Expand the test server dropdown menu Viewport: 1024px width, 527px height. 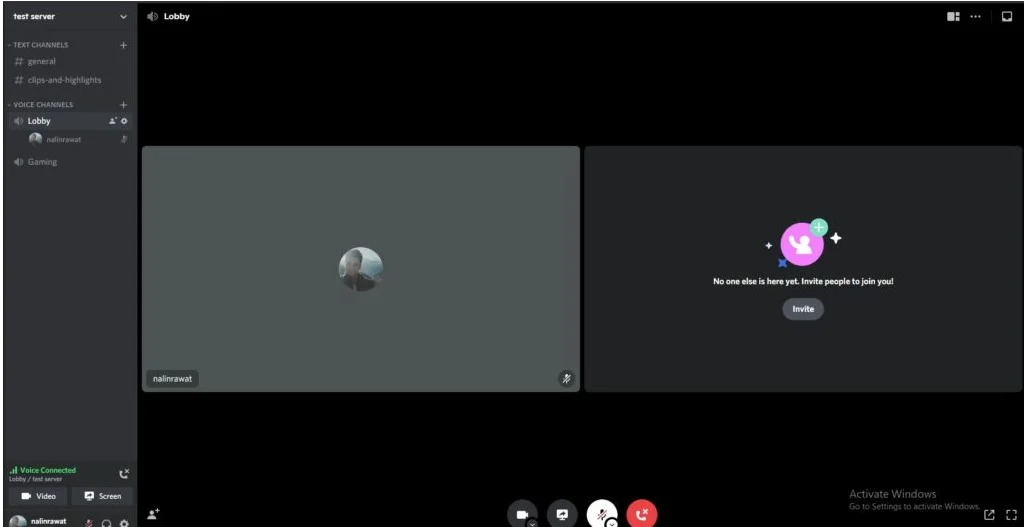(123, 17)
